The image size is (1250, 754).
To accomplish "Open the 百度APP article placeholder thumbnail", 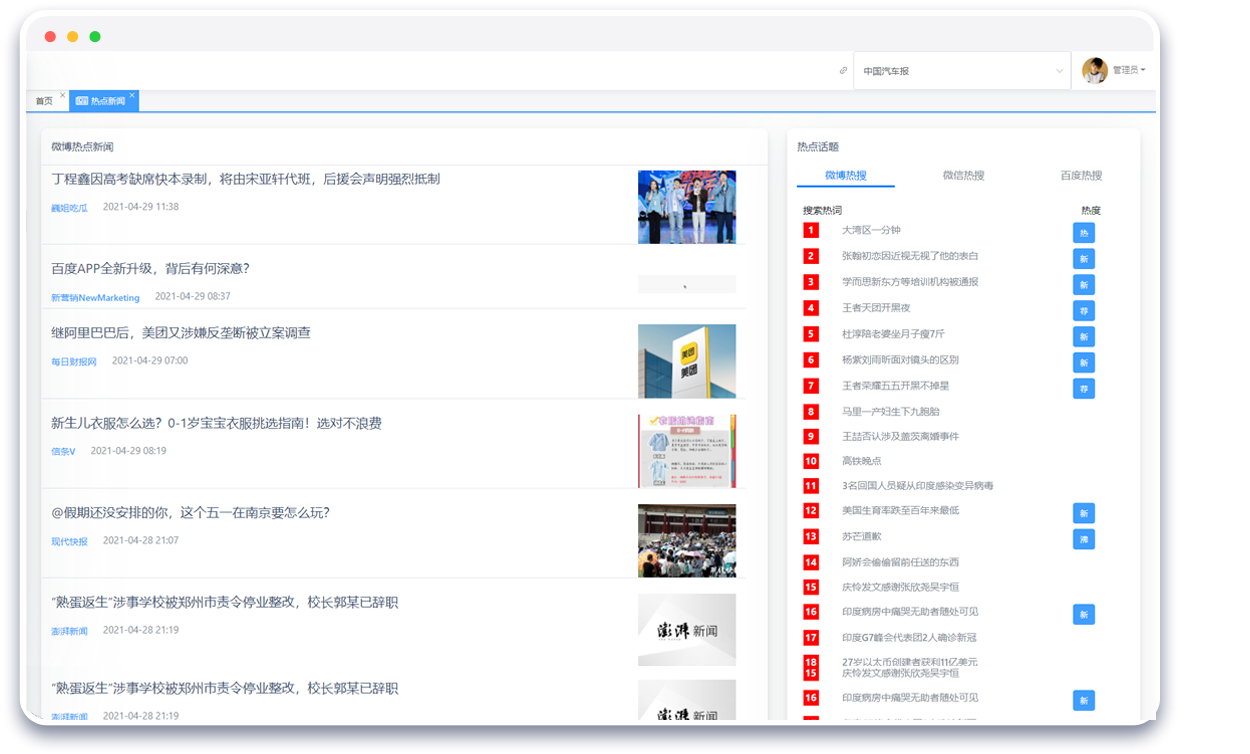I will click(687, 284).
